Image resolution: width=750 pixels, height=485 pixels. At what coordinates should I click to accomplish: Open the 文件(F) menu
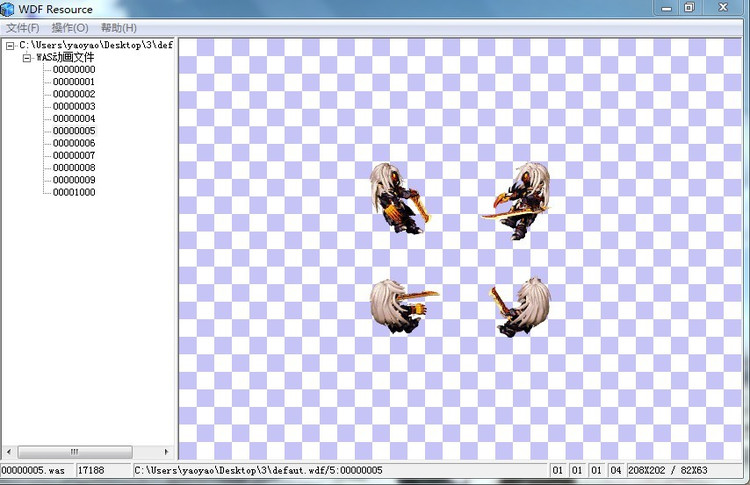(22, 28)
